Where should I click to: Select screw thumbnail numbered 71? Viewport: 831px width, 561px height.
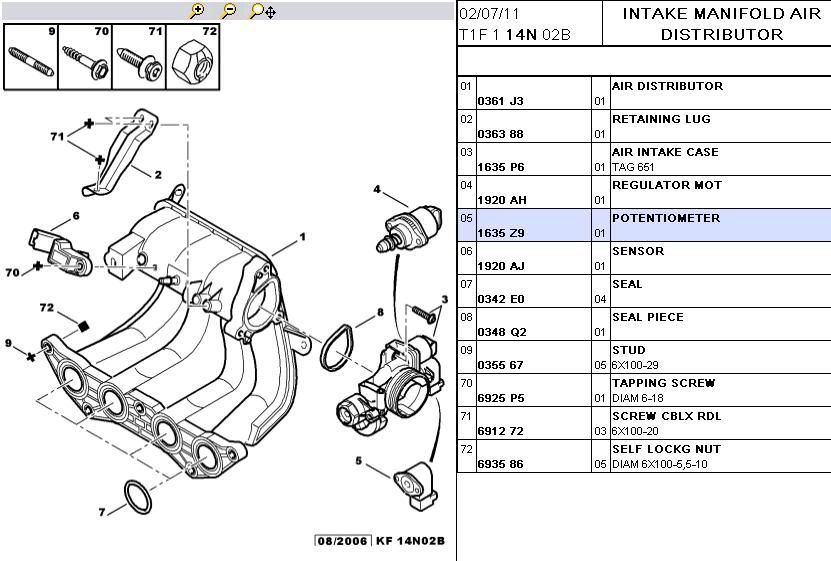(x=139, y=57)
